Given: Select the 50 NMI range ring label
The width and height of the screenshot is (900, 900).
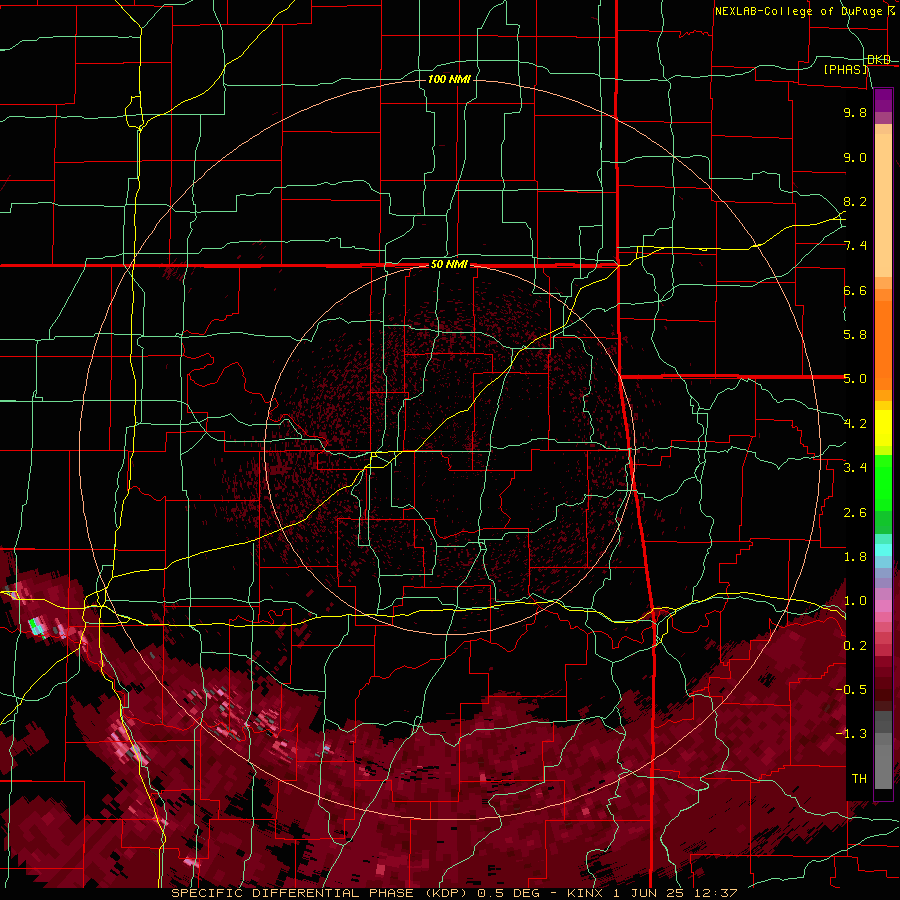Looking at the screenshot, I should 449,265.
